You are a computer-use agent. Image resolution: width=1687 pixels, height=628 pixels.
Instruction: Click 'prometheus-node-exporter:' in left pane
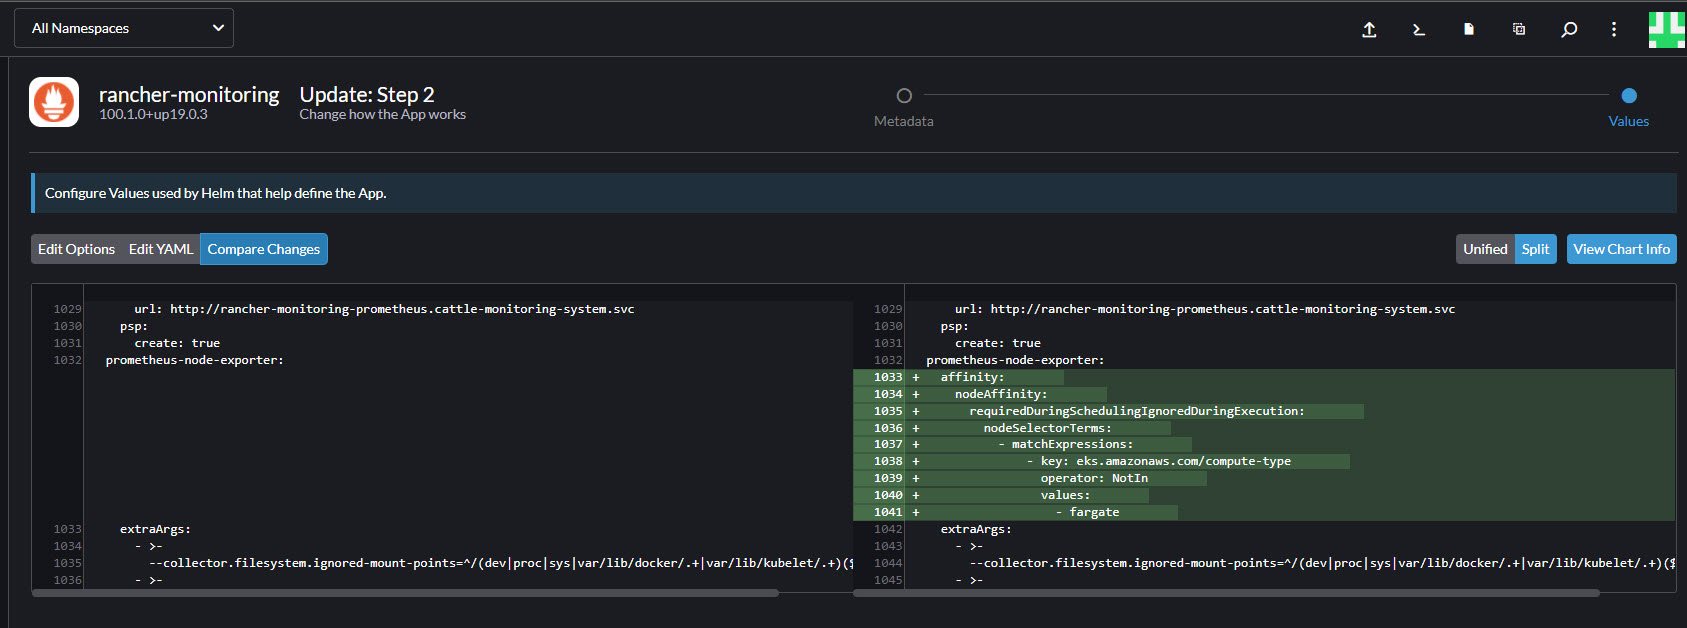(x=195, y=360)
